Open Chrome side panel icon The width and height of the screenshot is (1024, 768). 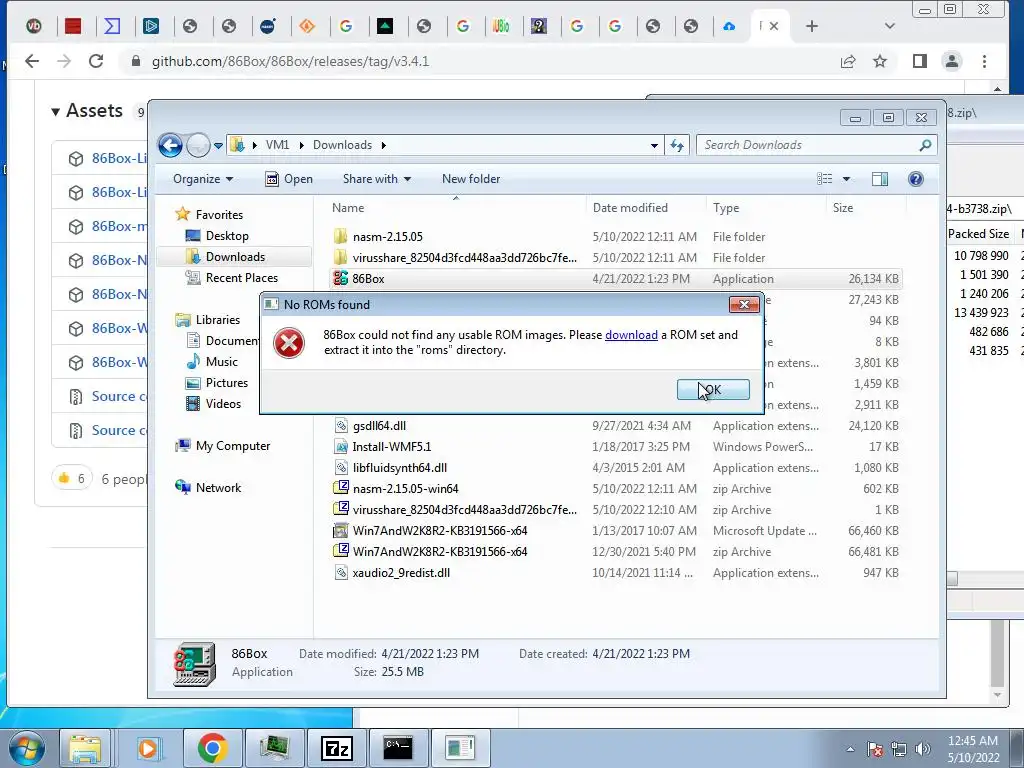click(x=920, y=61)
